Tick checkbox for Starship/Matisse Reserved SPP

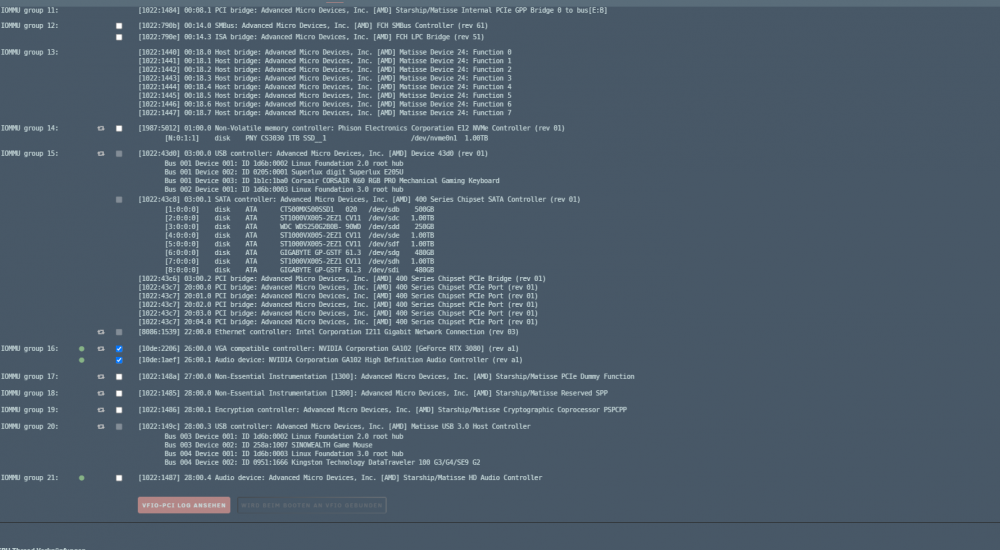coord(119,394)
